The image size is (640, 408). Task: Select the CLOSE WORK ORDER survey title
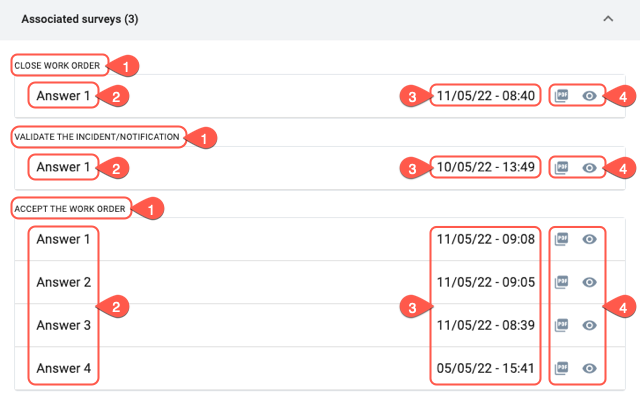(57, 66)
